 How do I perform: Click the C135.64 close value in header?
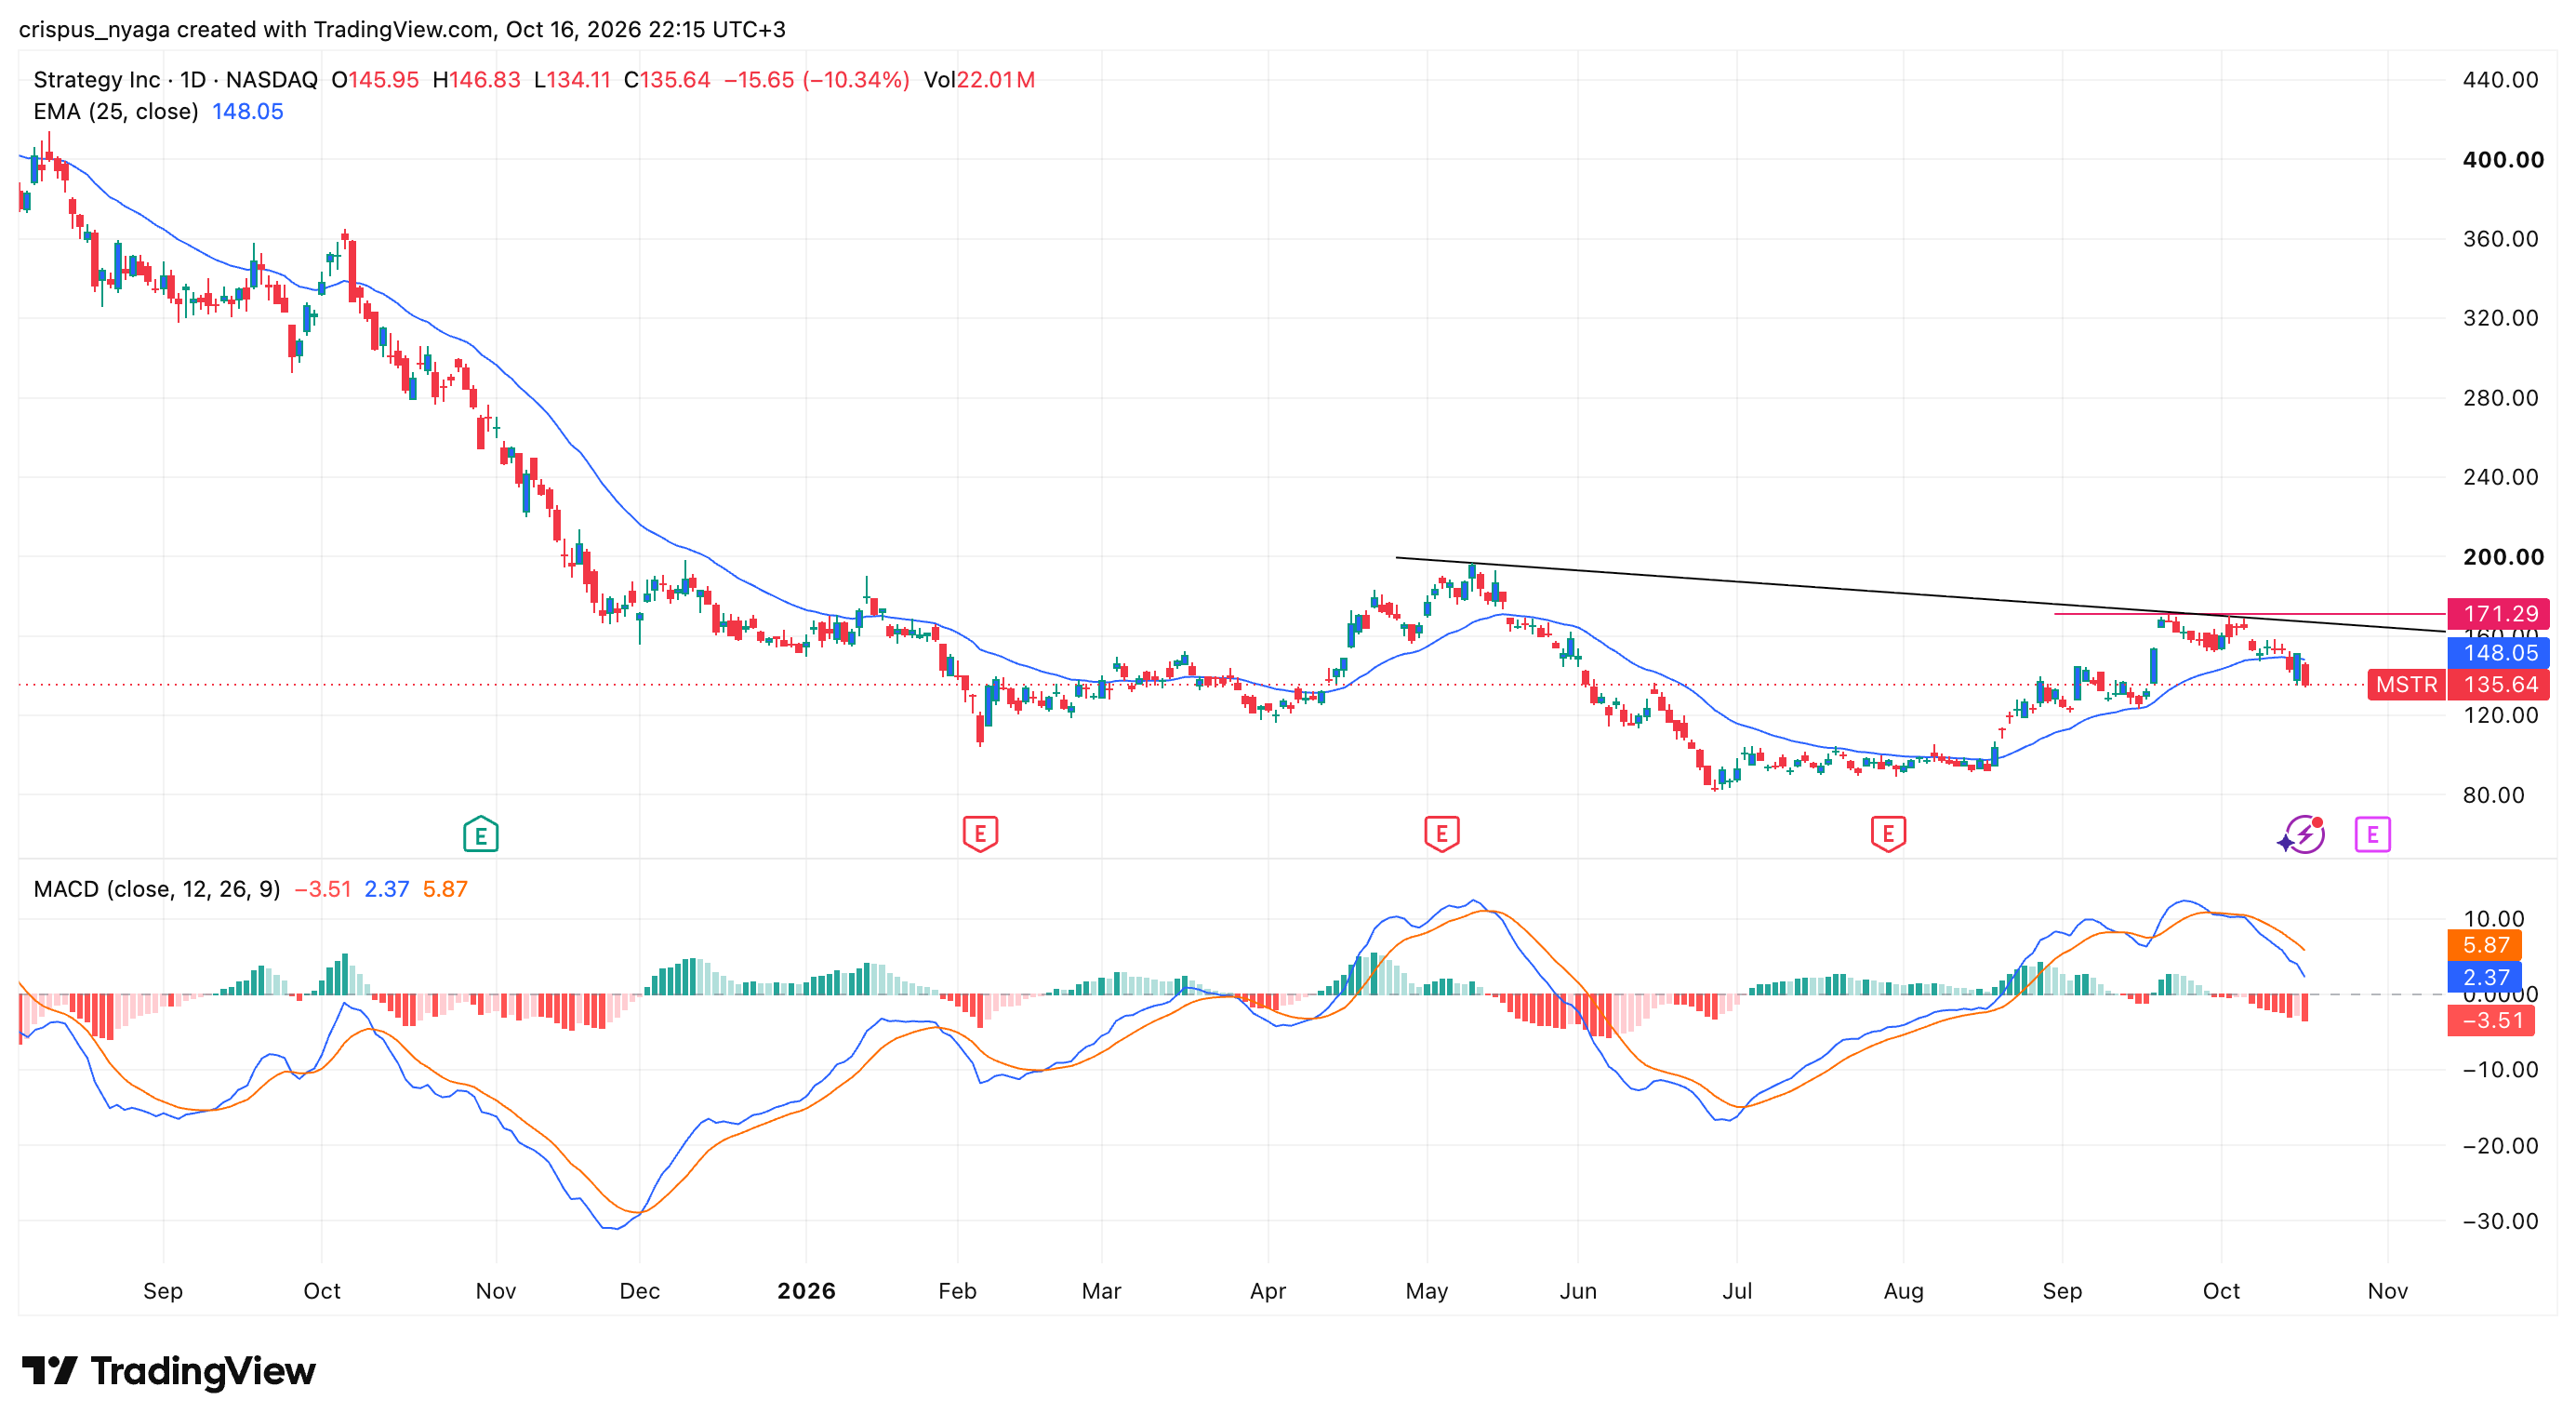pos(667,80)
